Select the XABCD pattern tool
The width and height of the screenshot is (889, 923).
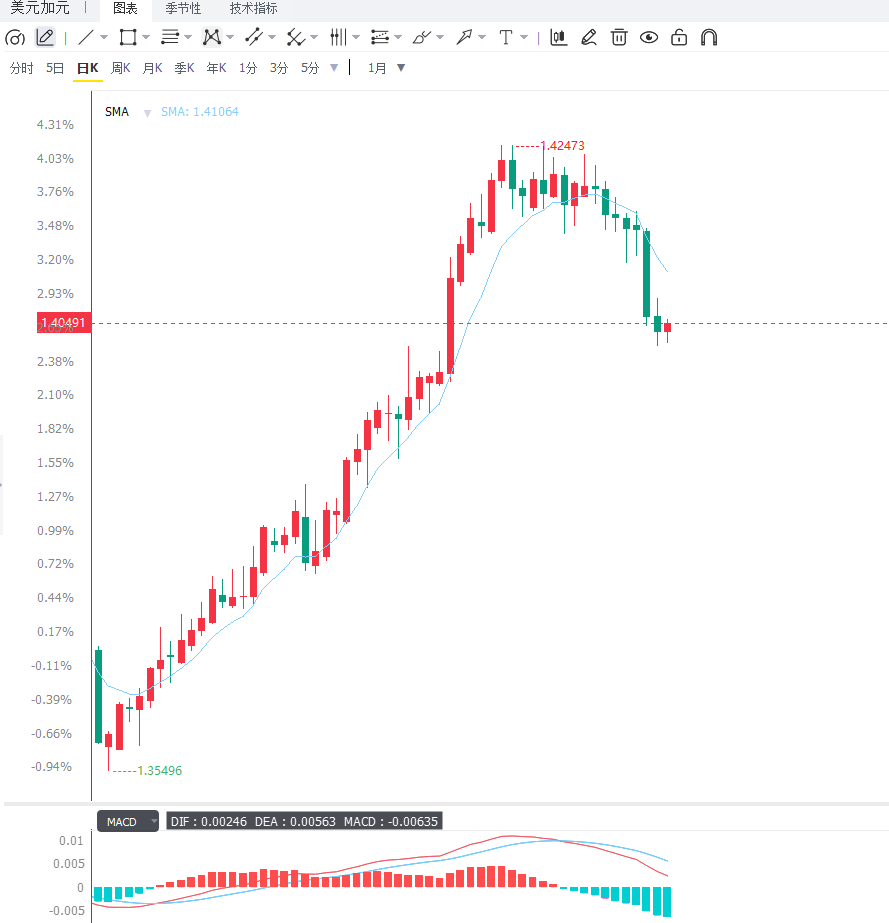[211, 38]
